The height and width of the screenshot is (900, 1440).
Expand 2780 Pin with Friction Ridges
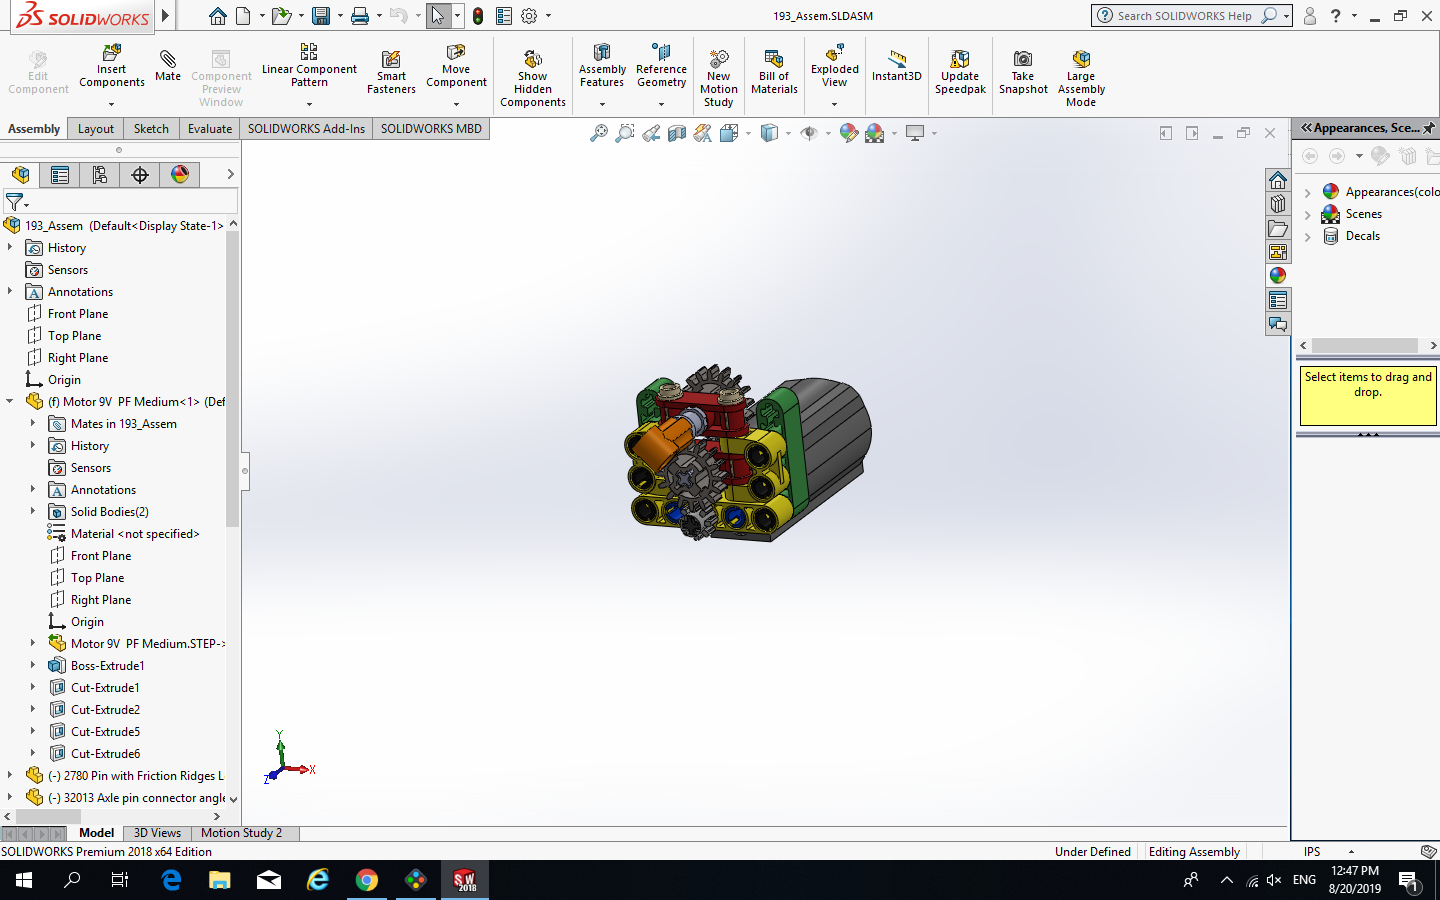pyautogui.click(x=10, y=775)
